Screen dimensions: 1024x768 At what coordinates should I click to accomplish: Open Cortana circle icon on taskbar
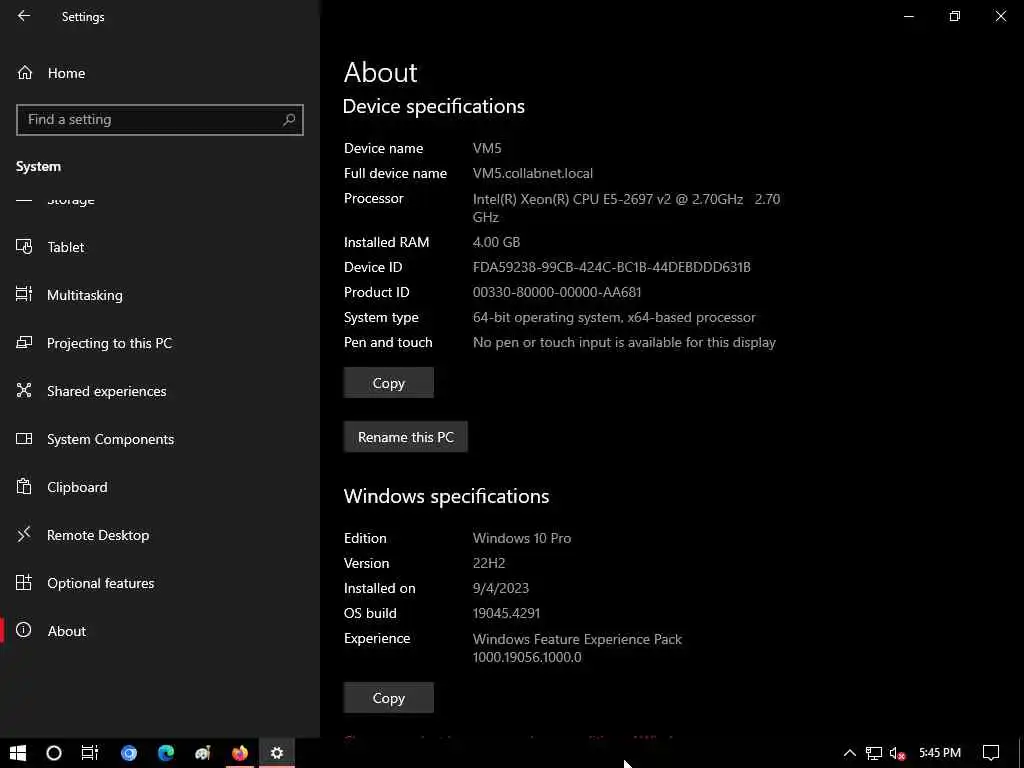coord(54,753)
